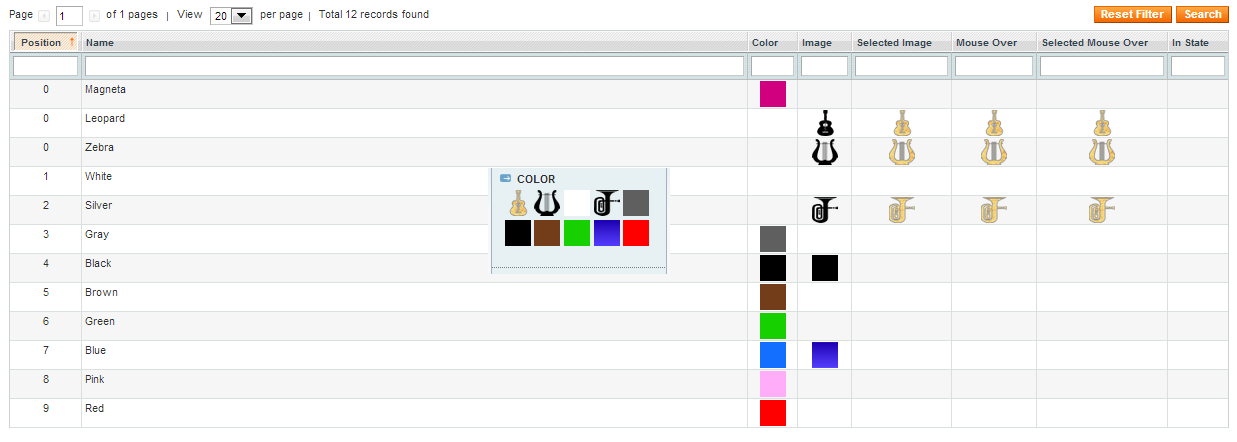
Task: Click Black row's Color column swatch
Action: pos(773,268)
